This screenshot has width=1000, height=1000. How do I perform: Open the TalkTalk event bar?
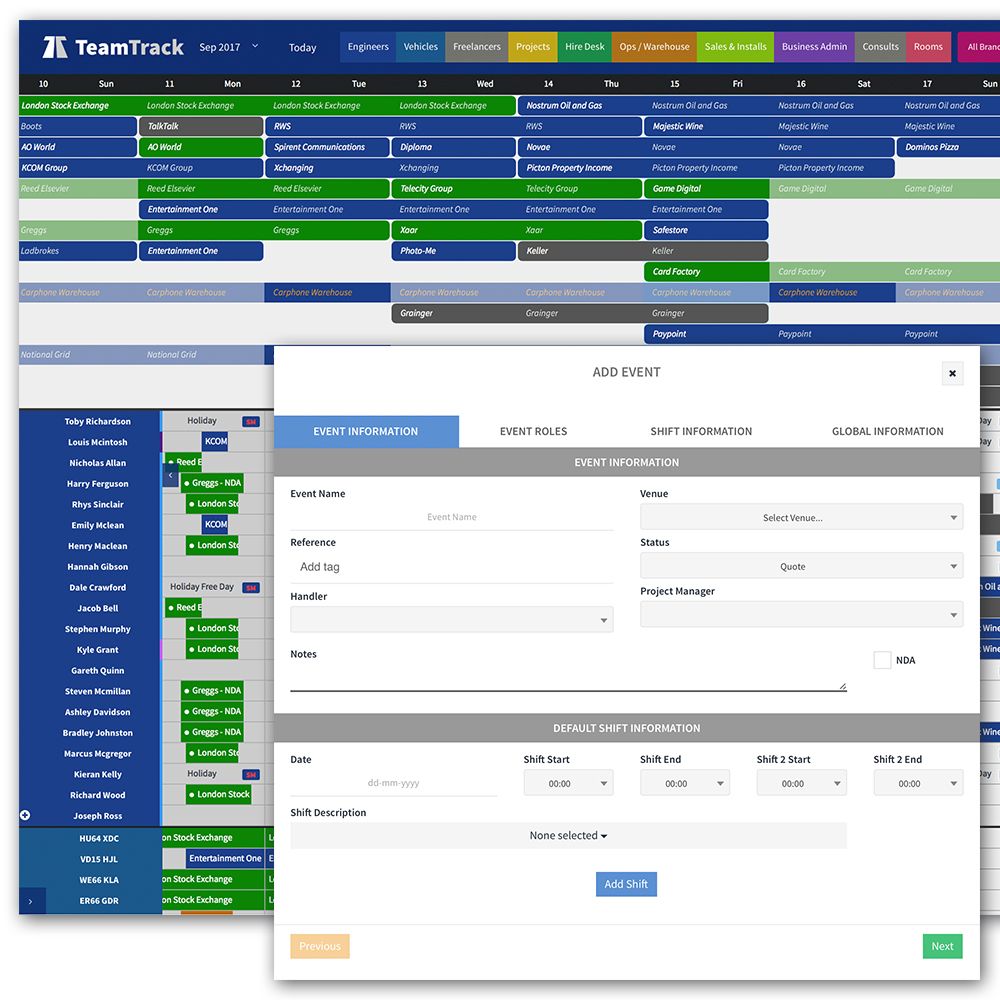tap(201, 126)
